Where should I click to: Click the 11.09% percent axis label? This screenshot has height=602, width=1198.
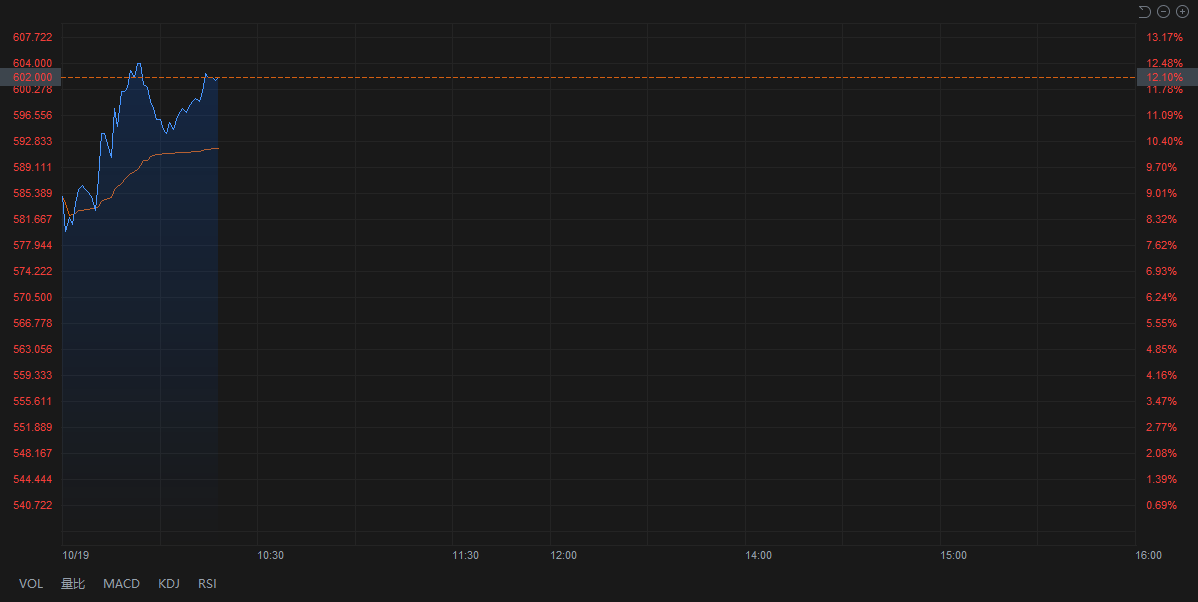(1164, 115)
